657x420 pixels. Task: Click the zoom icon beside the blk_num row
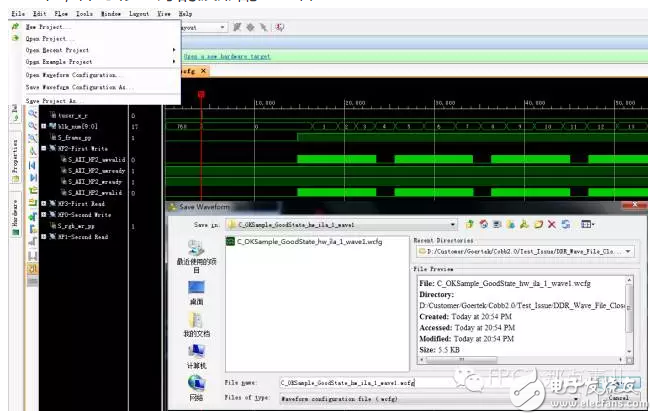coord(32,127)
